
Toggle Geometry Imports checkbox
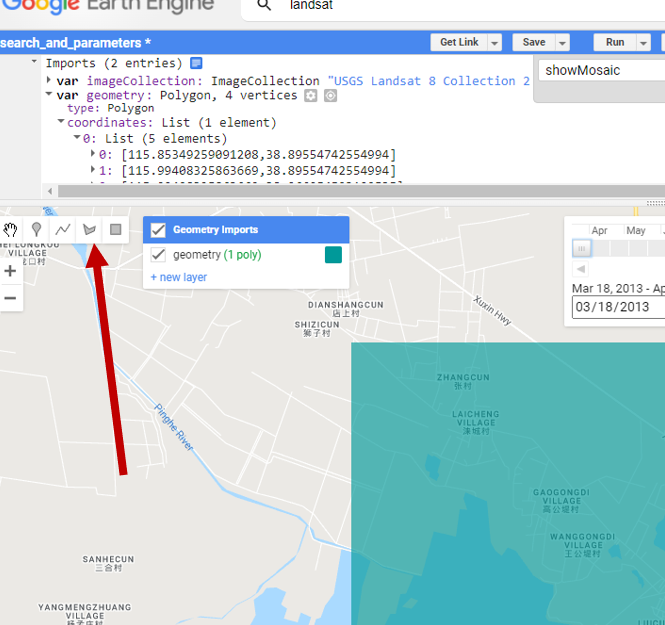pos(158,230)
